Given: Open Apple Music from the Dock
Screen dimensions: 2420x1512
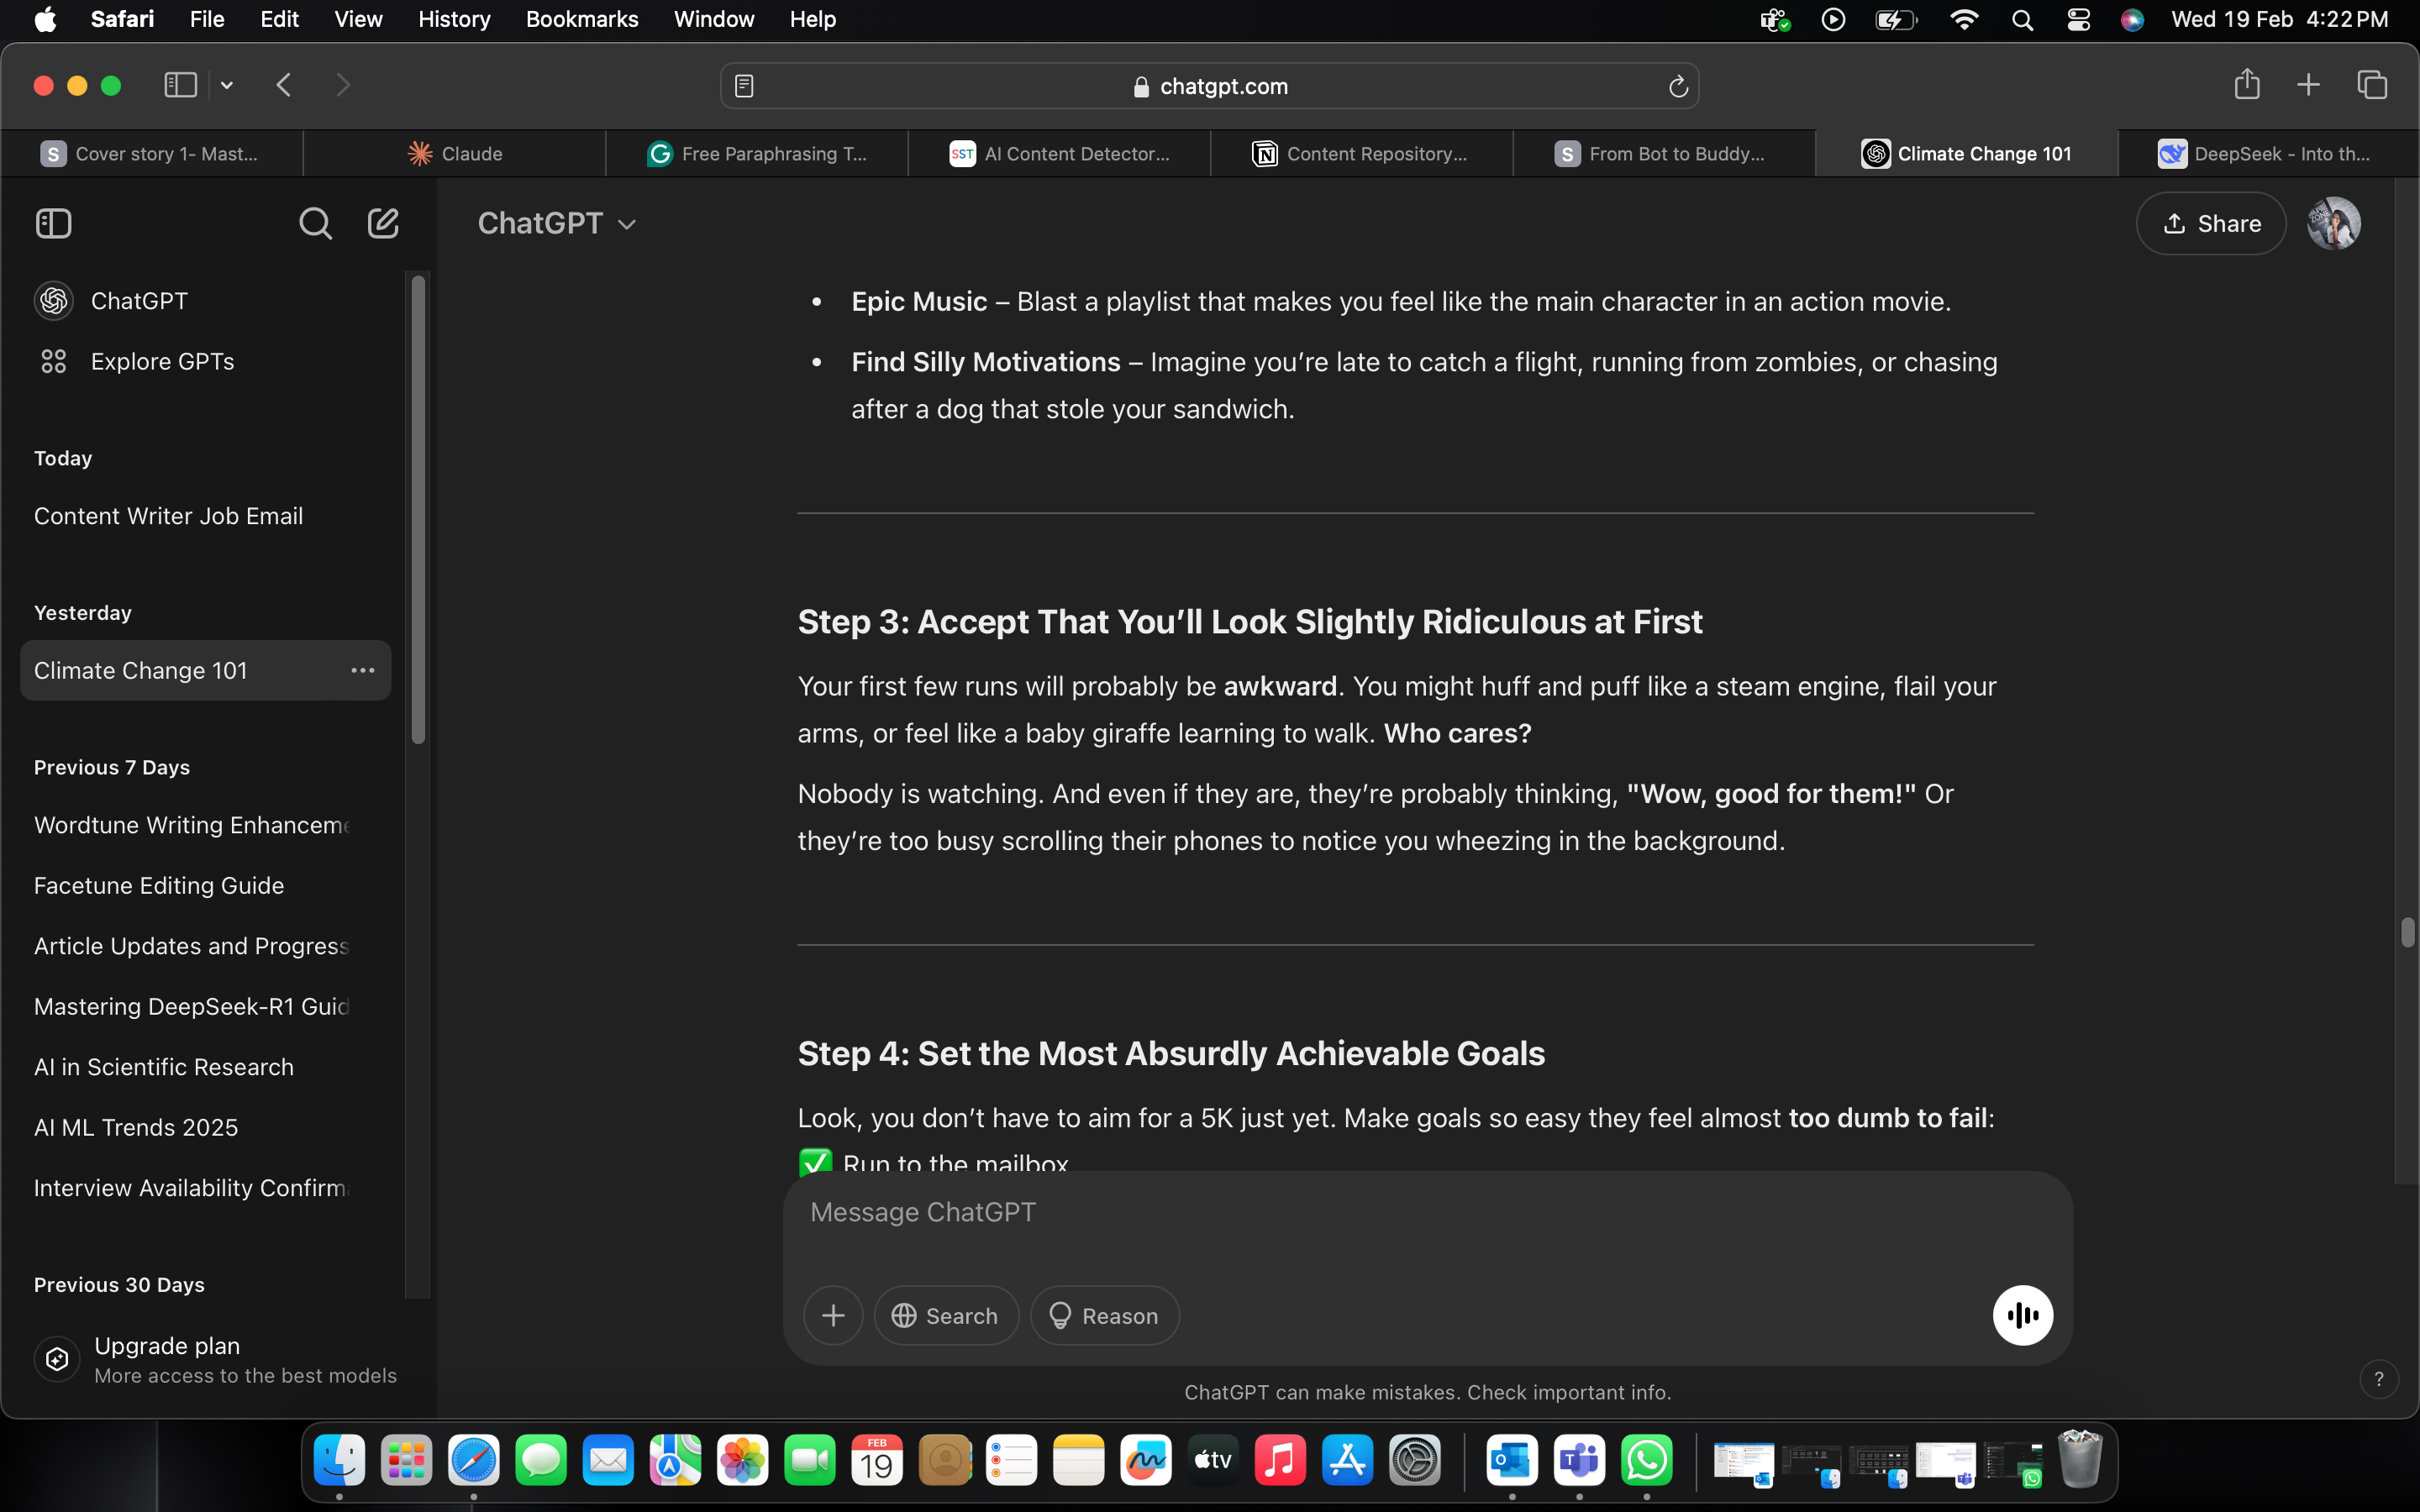Looking at the screenshot, I should [1280, 1461].
